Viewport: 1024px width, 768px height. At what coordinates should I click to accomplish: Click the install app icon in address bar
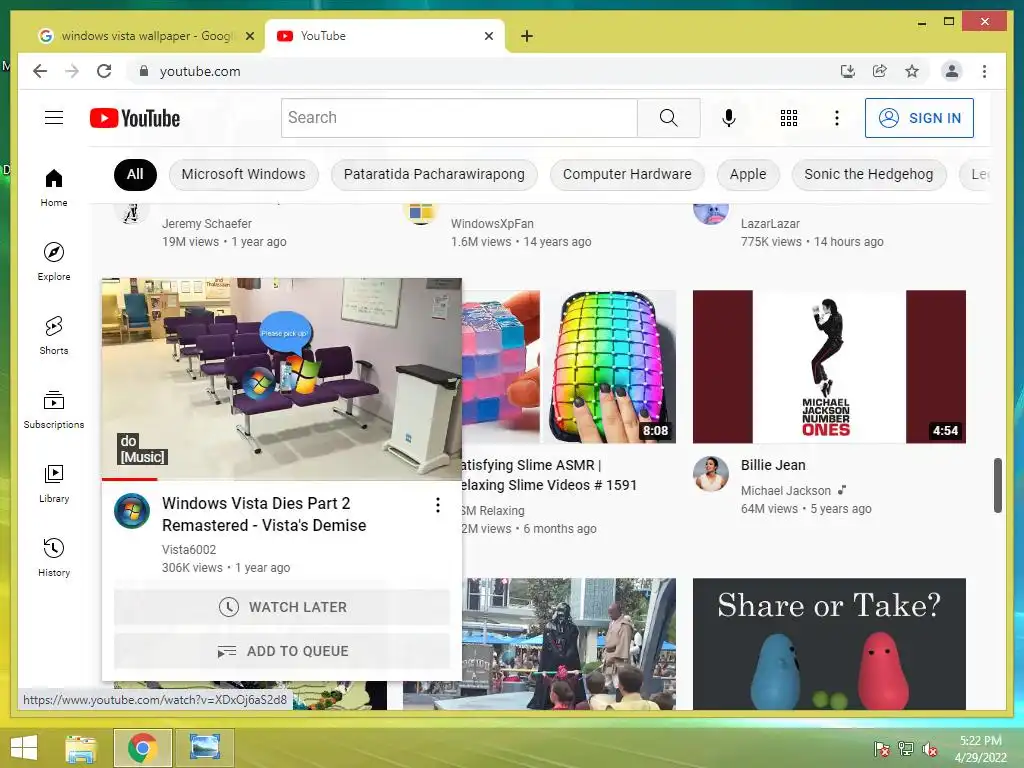click(848, 71)
